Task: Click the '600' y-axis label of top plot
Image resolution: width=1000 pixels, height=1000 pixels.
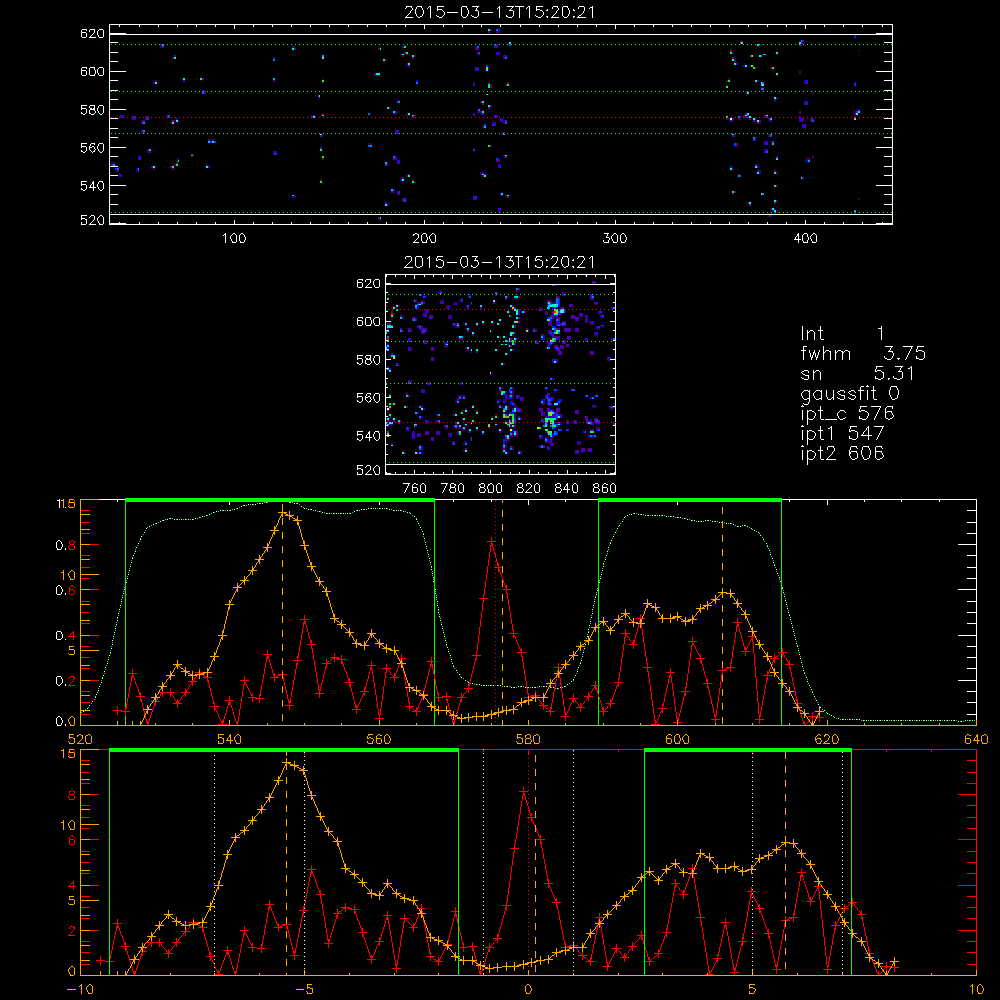Action: tap(92, 71)
